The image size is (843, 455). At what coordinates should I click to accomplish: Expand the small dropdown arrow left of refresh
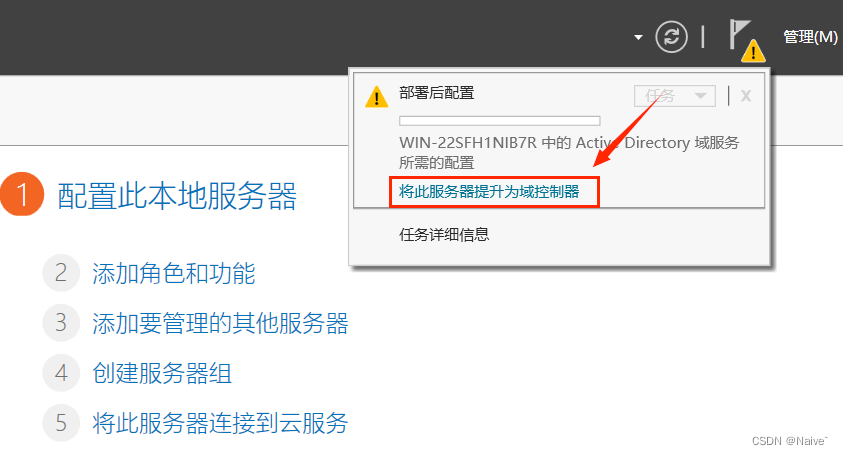(x=638, y=37)
